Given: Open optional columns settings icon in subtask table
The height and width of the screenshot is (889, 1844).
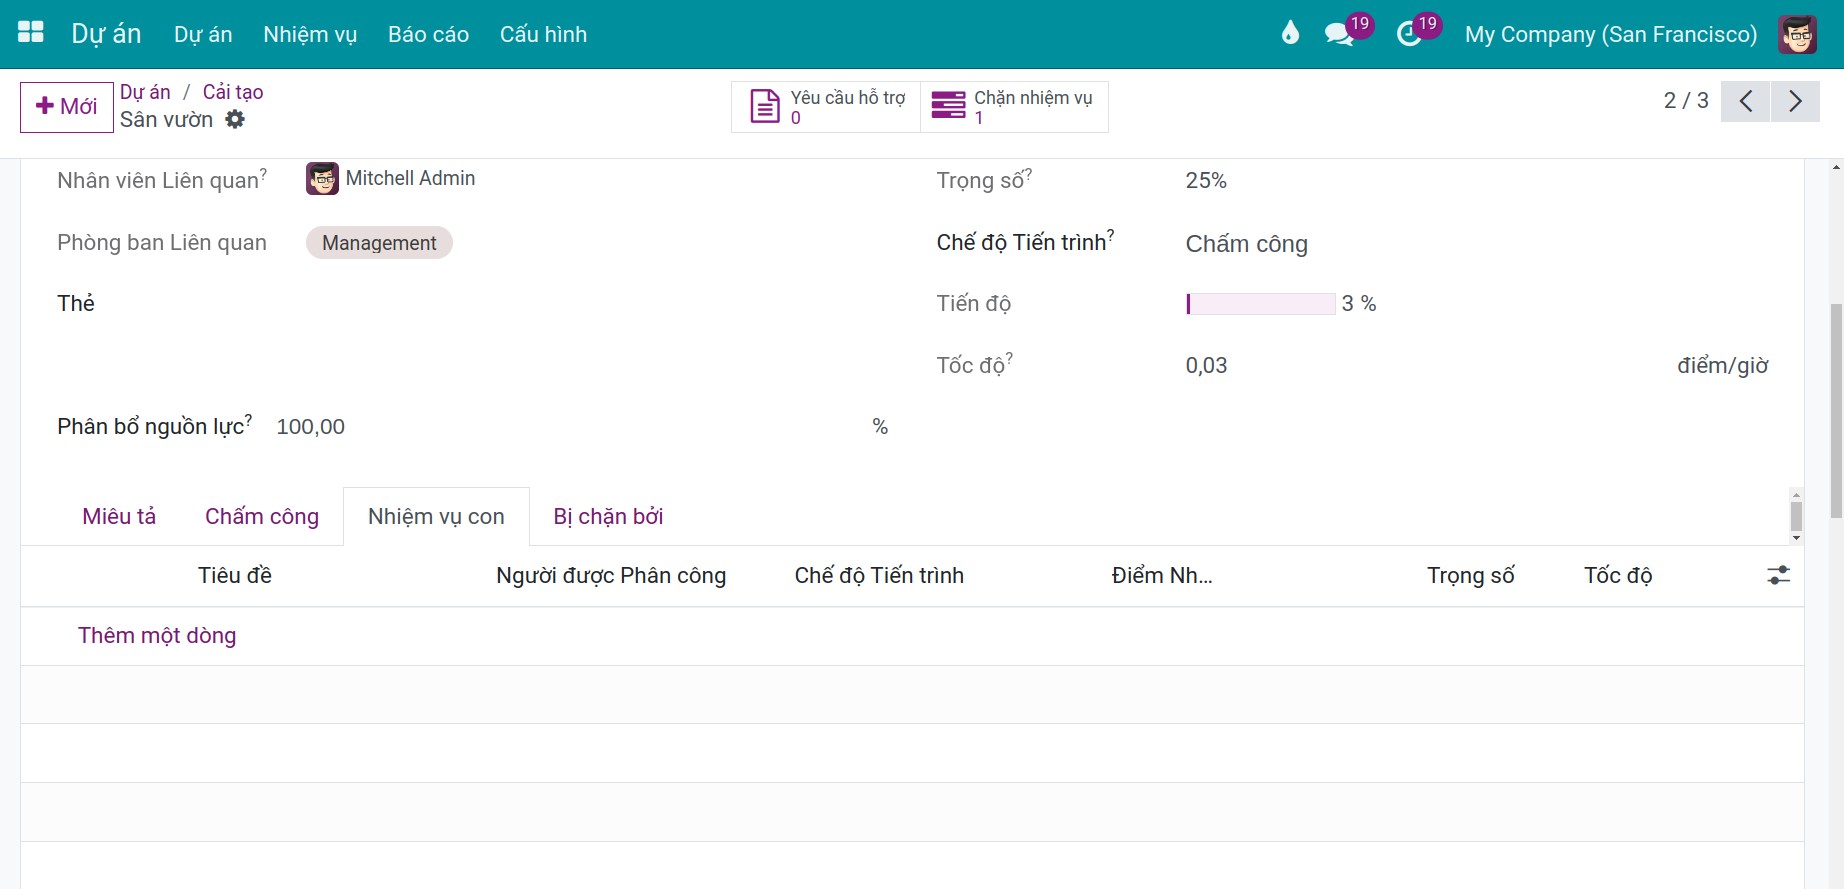Looking at the screenshot, I should pos(1778,575).
